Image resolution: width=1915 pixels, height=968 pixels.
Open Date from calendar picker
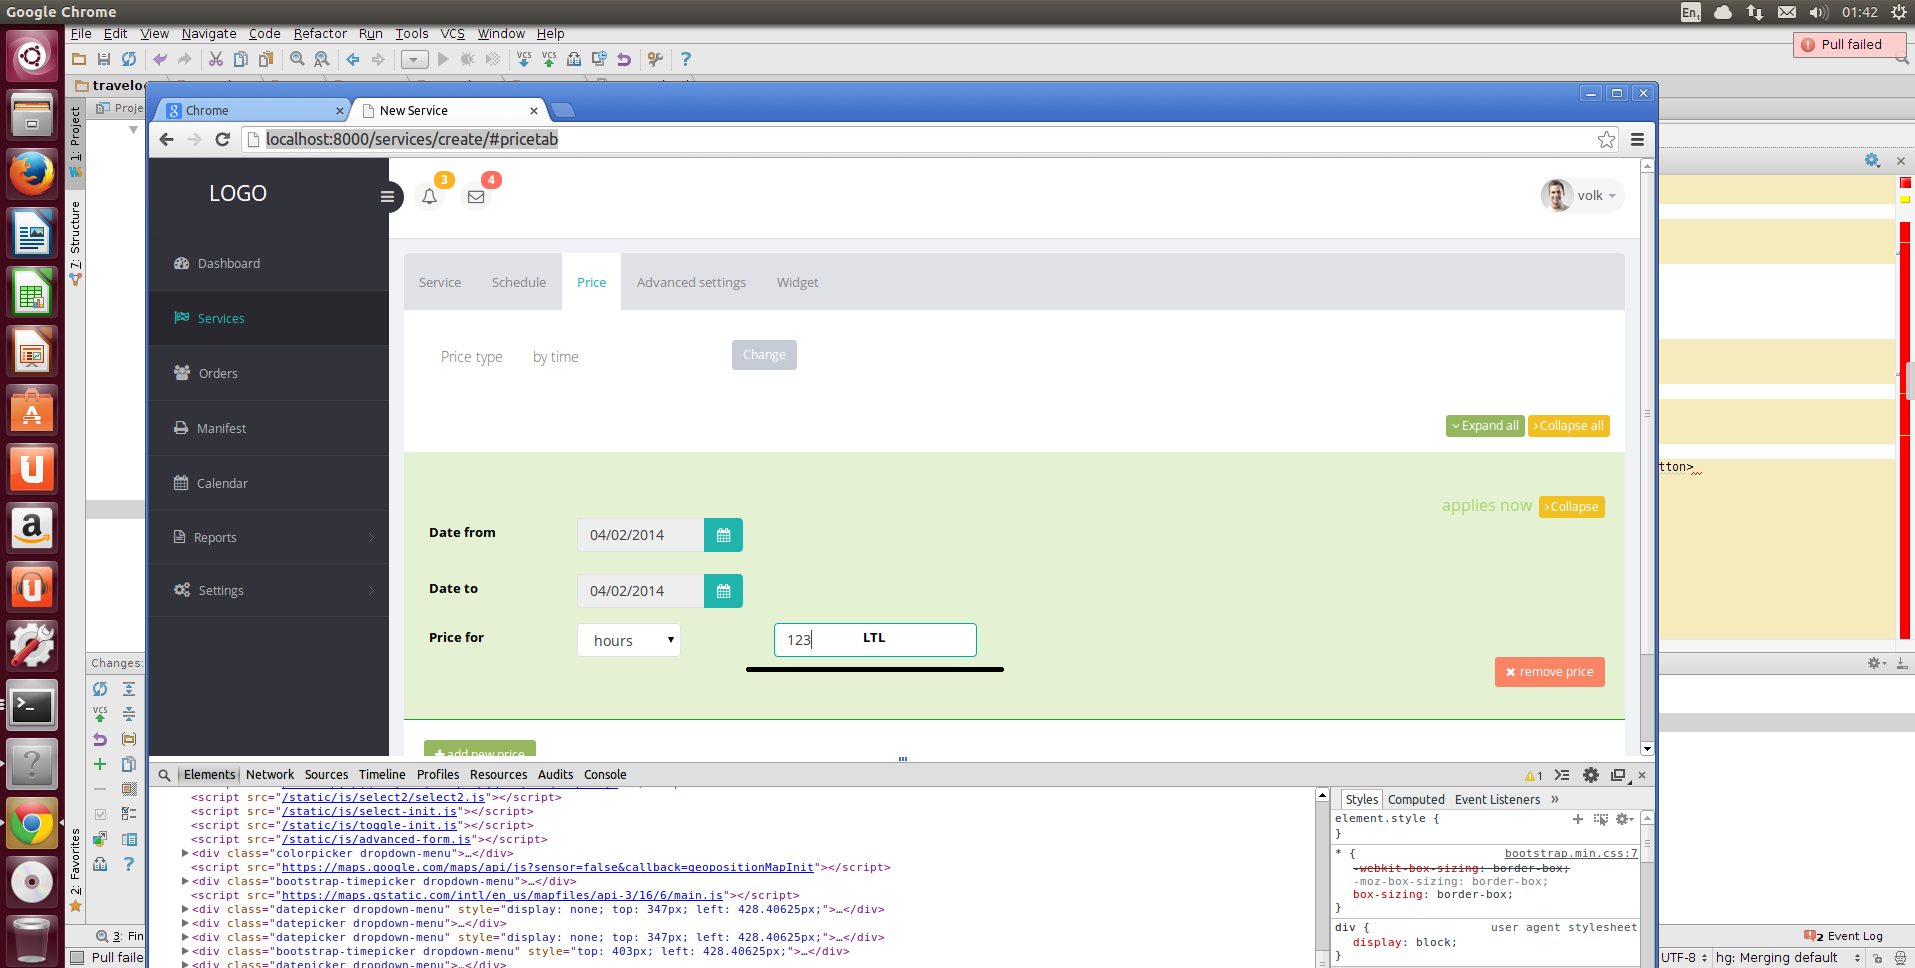[x=723, y=535]
